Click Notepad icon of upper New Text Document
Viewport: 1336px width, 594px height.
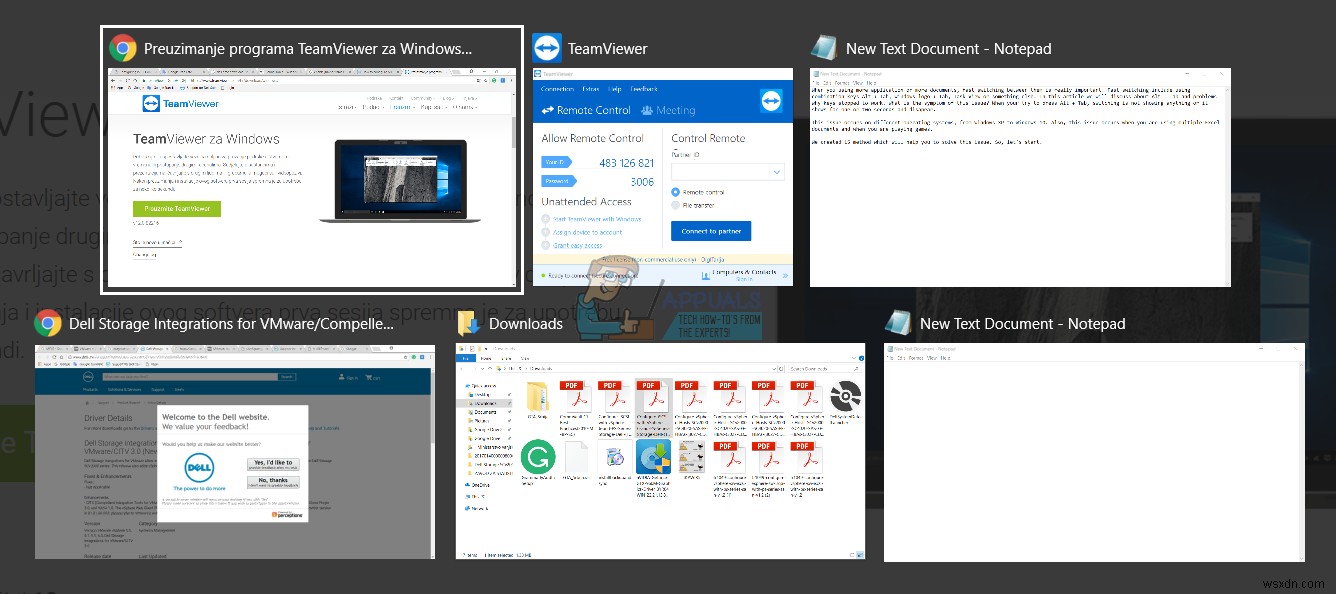[824, 48]
